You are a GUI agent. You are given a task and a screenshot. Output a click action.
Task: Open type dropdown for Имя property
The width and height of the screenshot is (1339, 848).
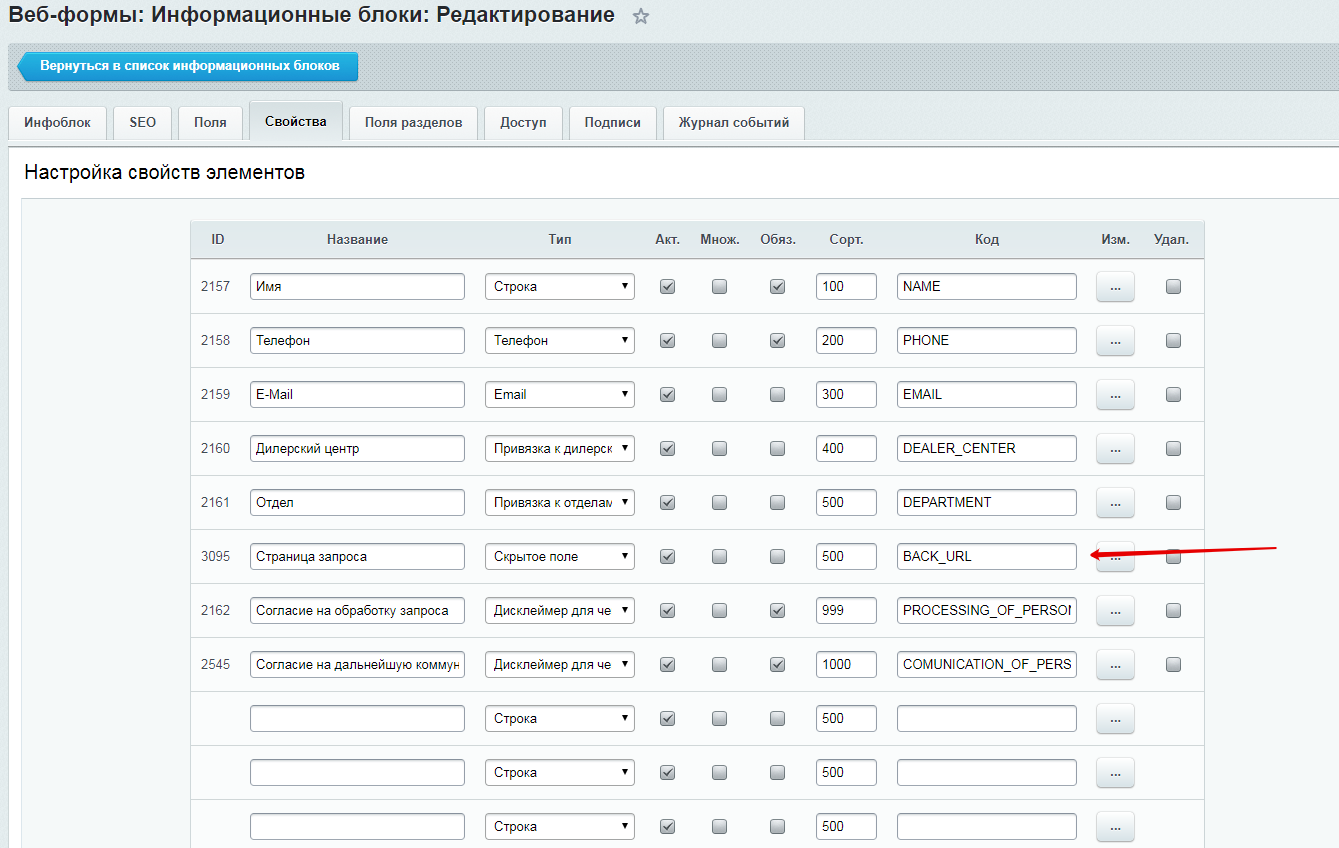tap(560, 286)
